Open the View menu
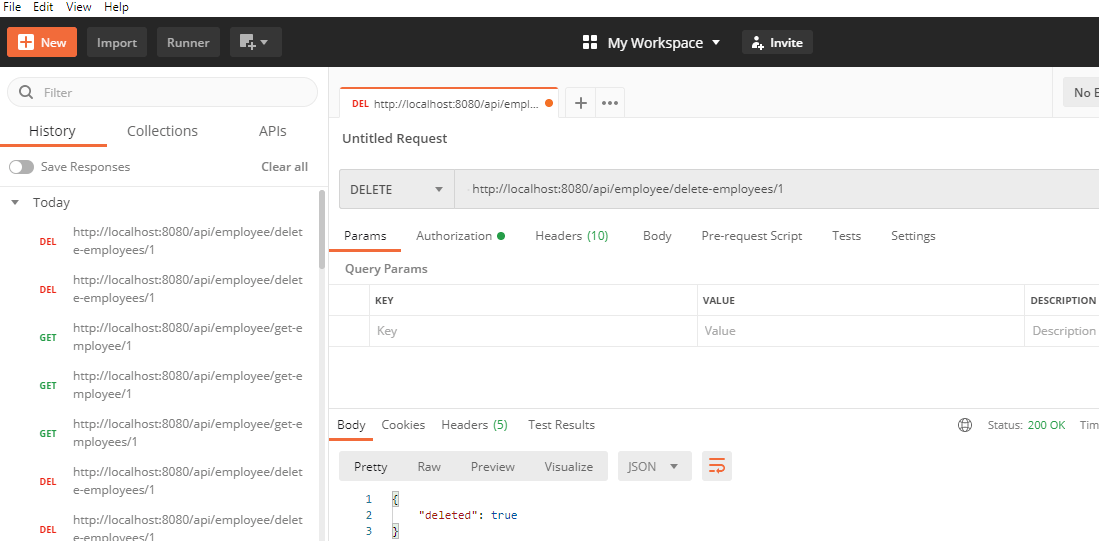Viewport: 1099px width, 541px height. [78, 7]
